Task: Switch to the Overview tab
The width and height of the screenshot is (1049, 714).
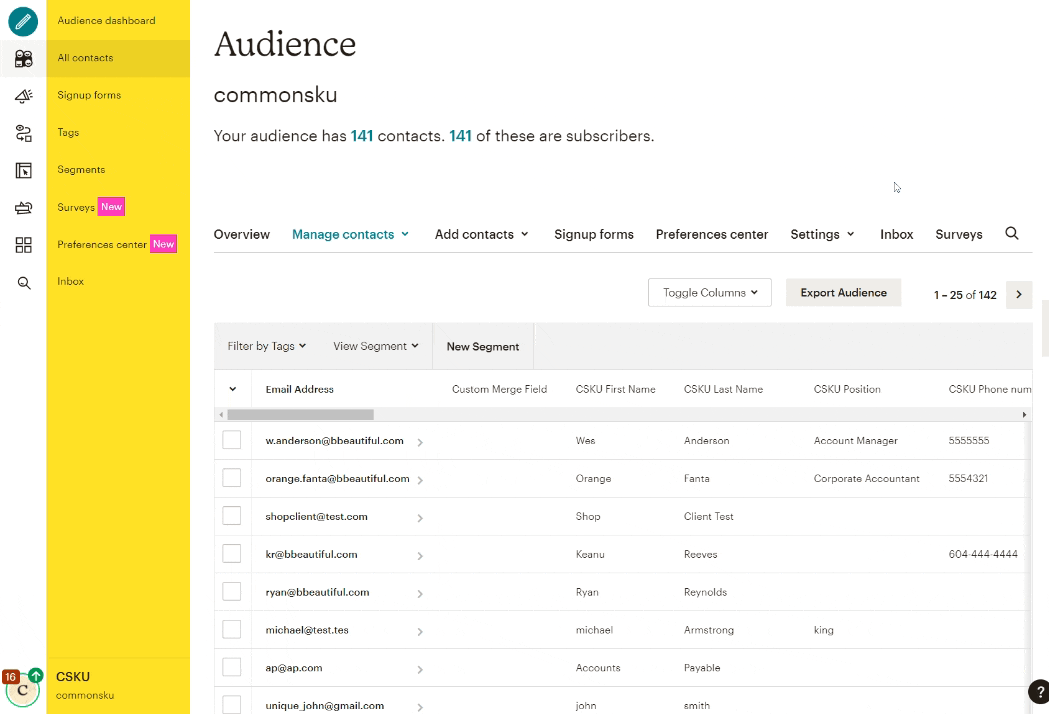Action: point(241,234)
